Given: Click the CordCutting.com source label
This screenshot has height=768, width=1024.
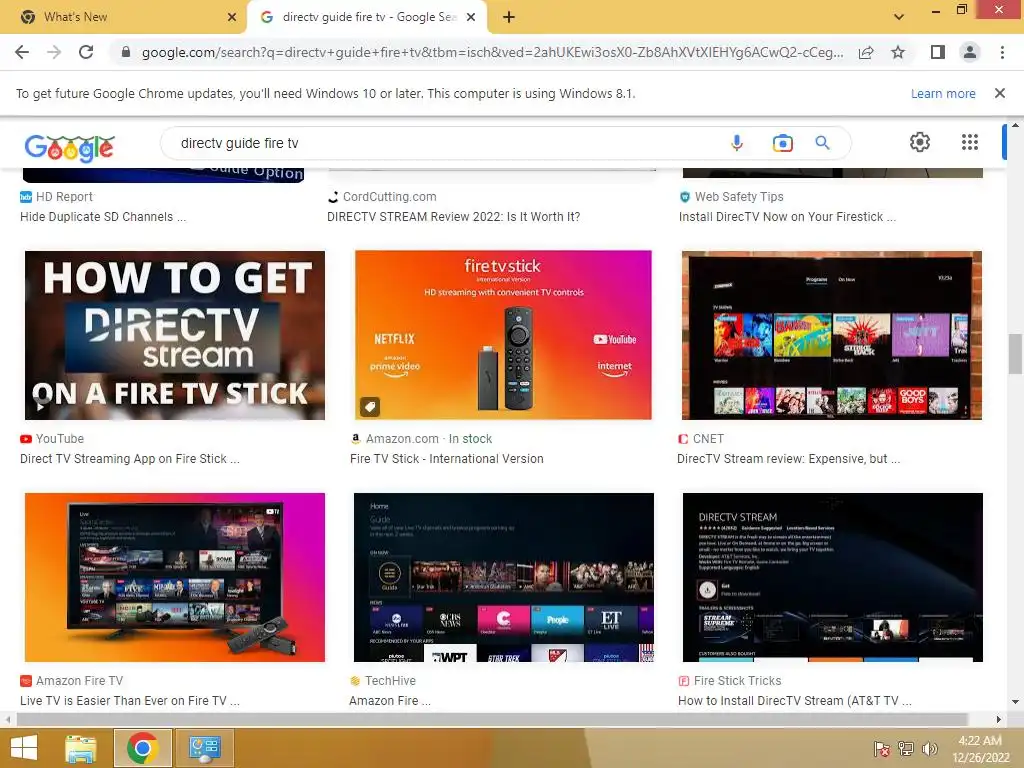Looking at the screenshot, I should (x=389, y=197).
